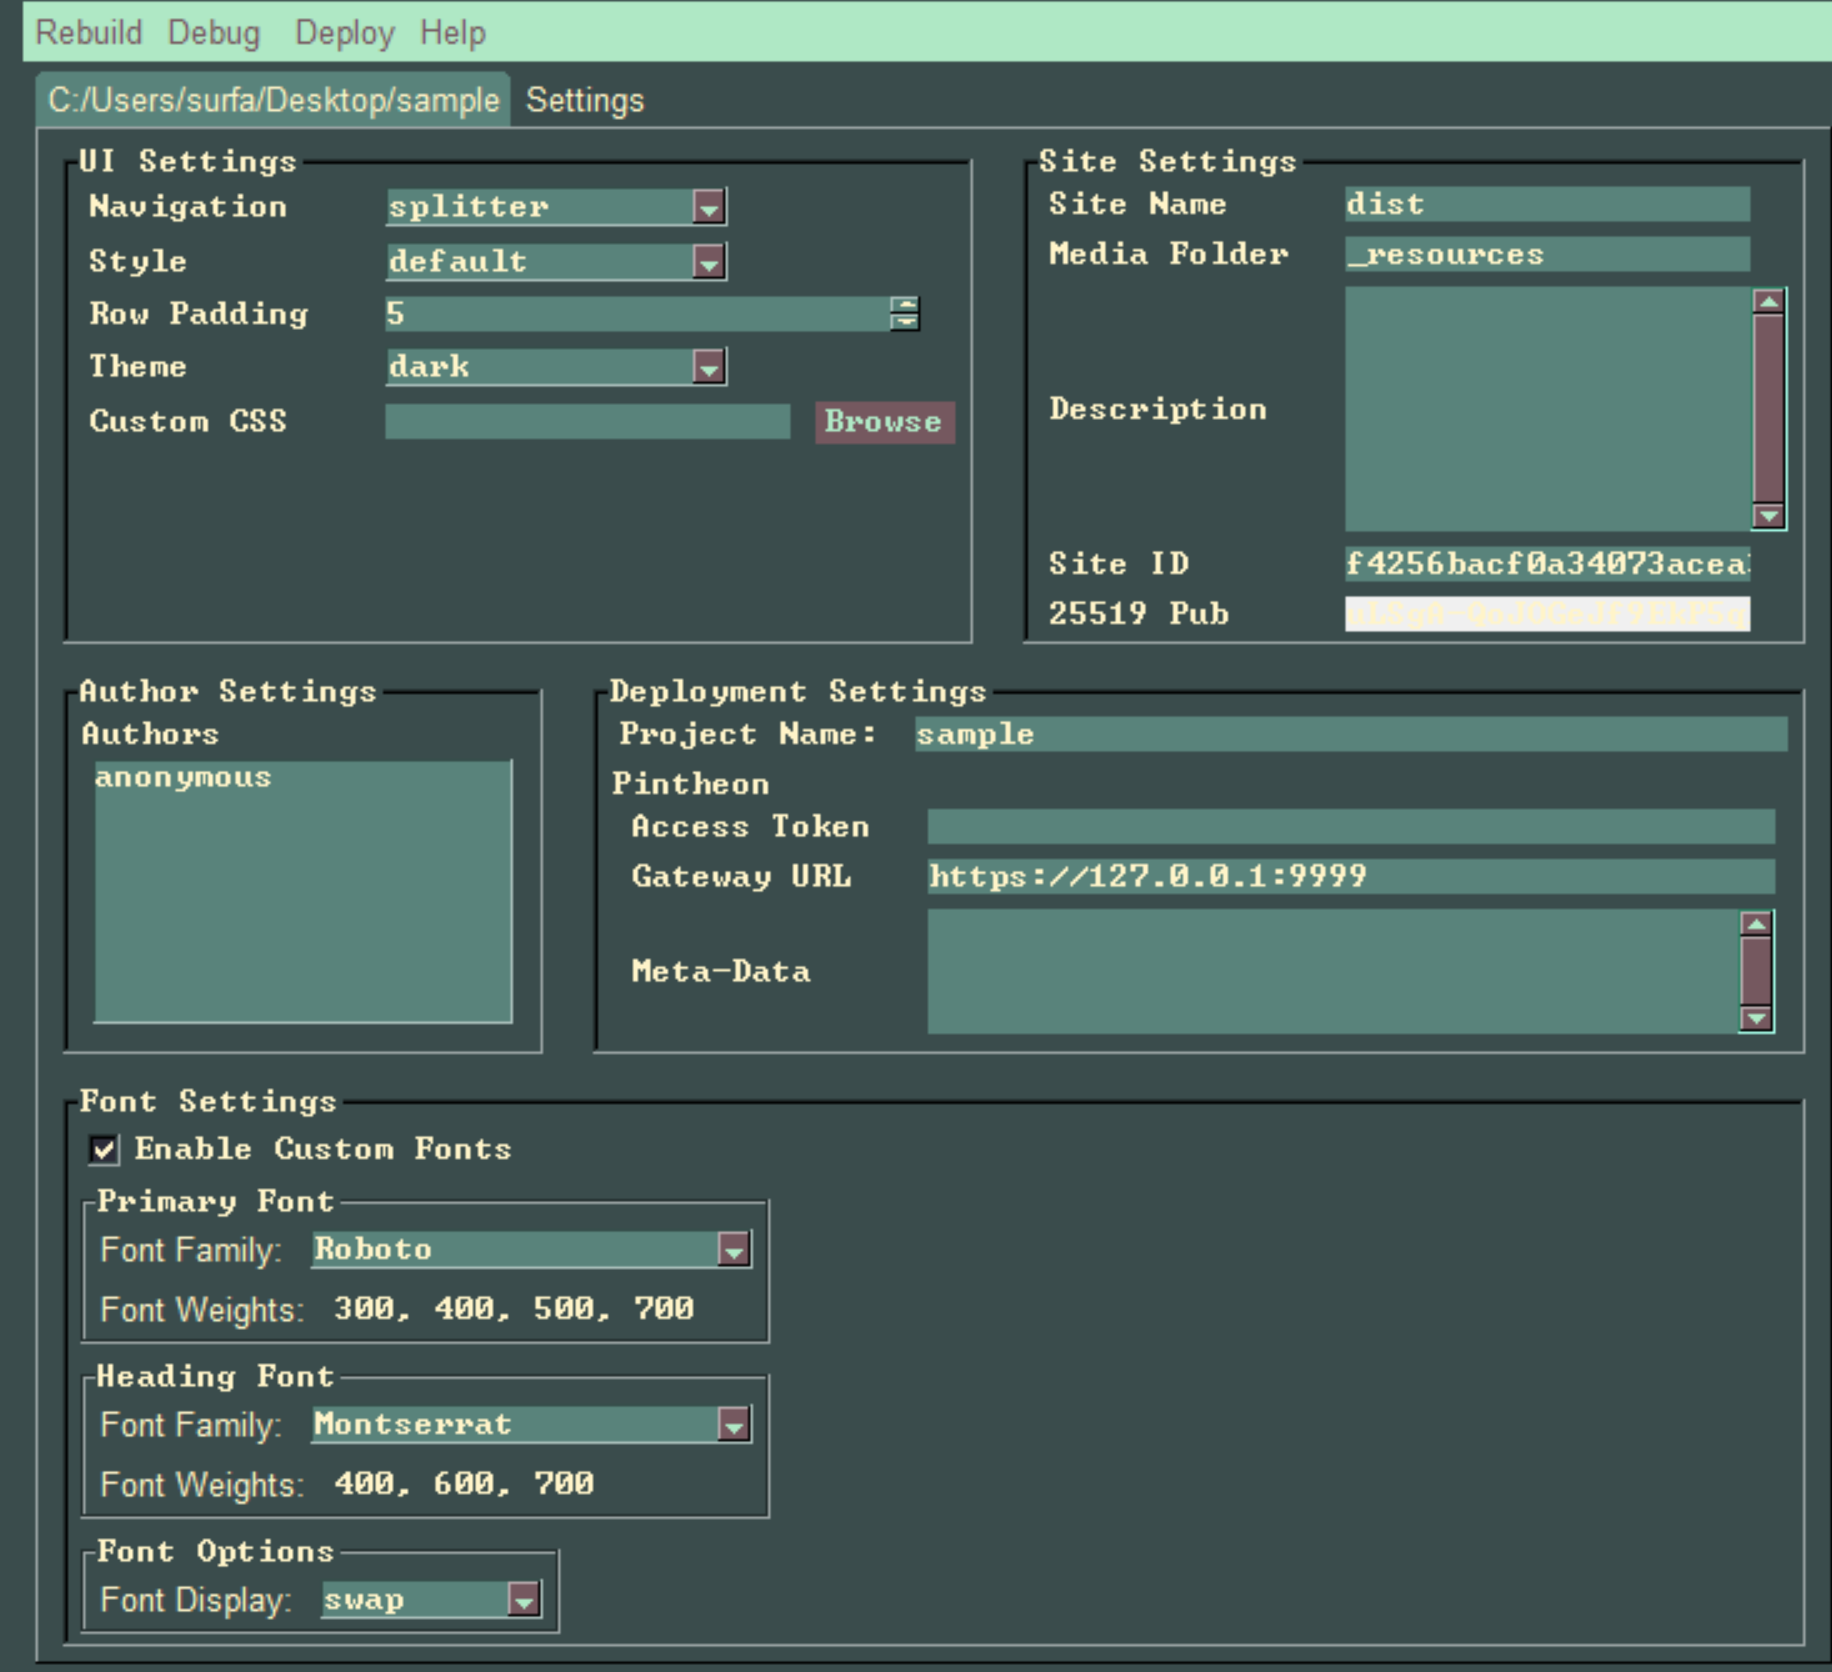Open the Heading Font Montserrat dropdown
The width and height of the screenshot is (1832, 1672).
(733, 1425)
